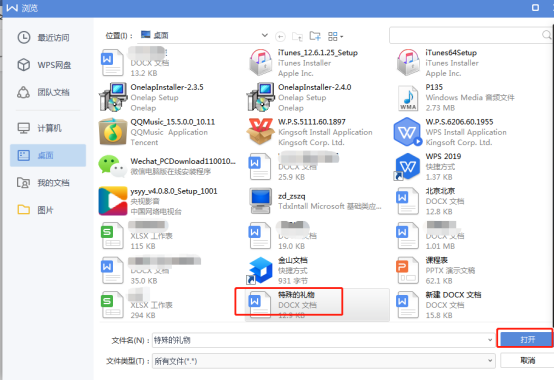Expand the filename history dropdown arrow

(490, 340)
